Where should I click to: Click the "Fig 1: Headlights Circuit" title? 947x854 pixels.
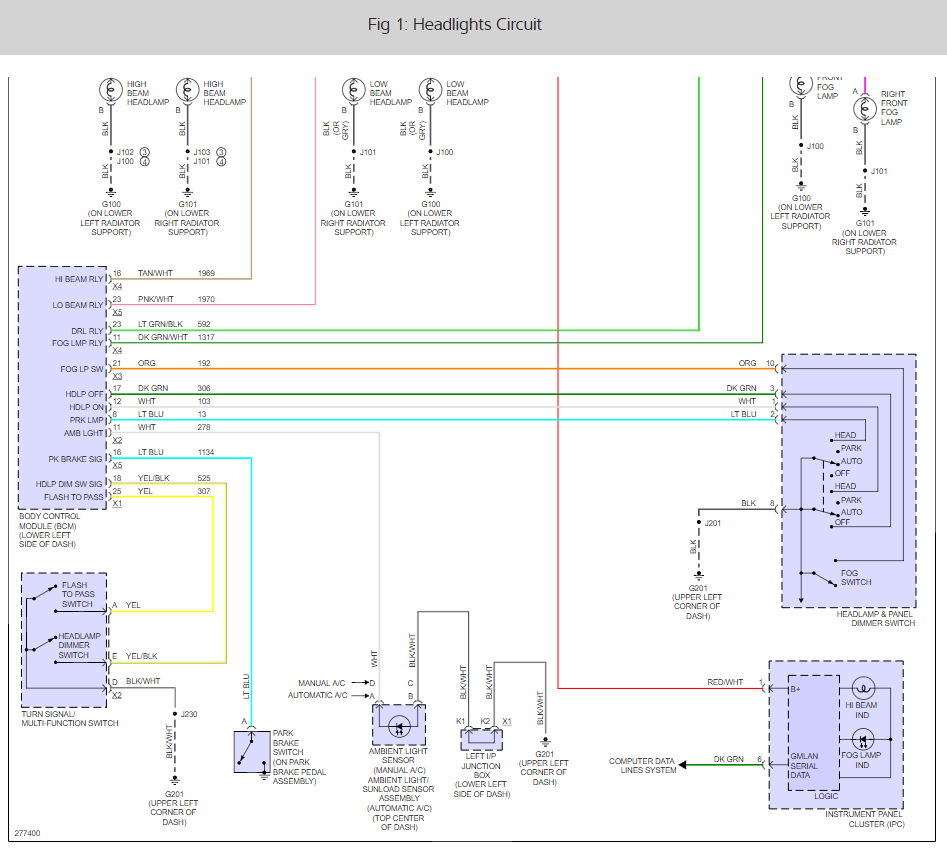tap(454, 25)
